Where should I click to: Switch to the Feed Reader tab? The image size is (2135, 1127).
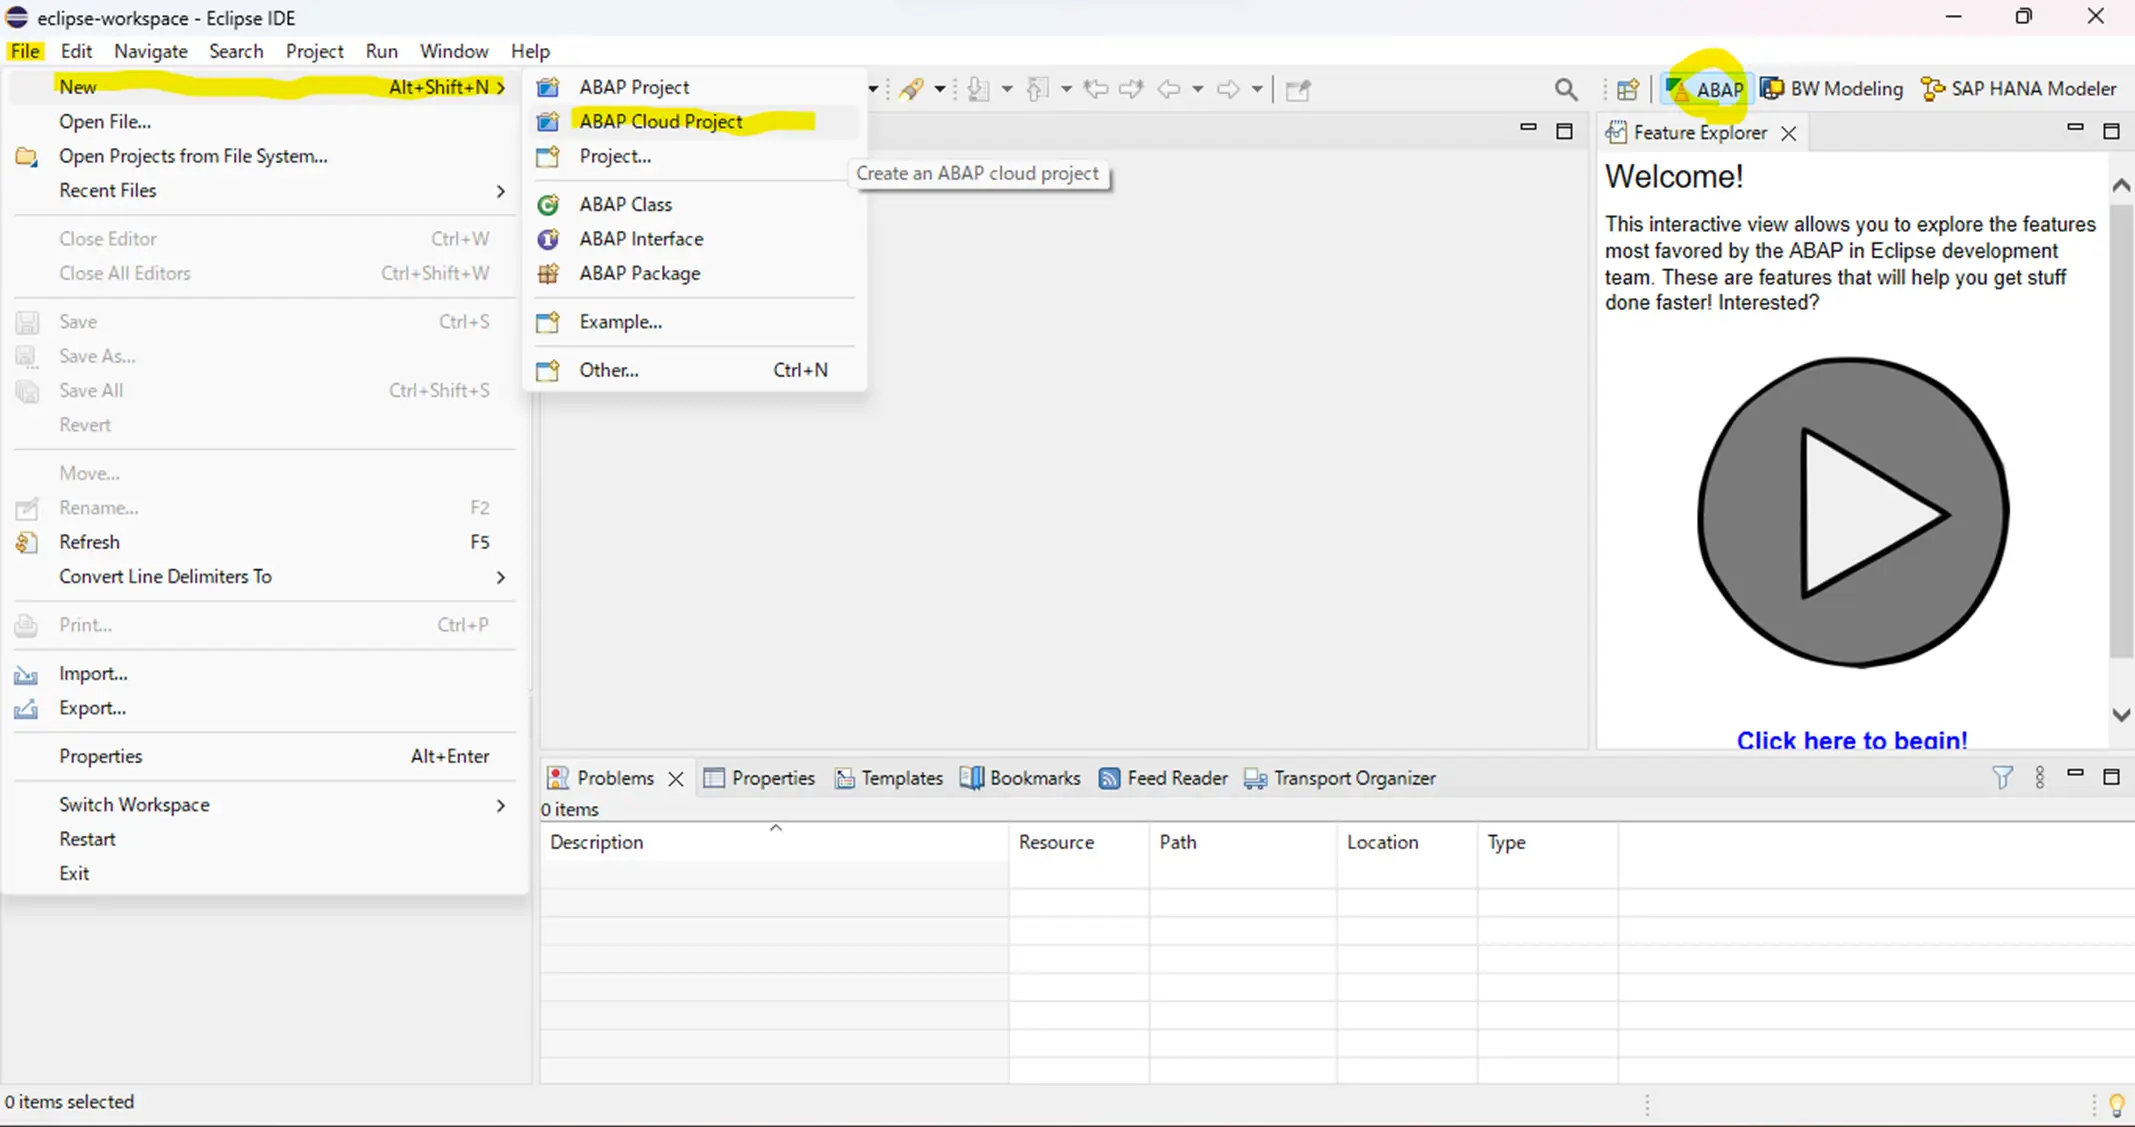pos(1163,778)
